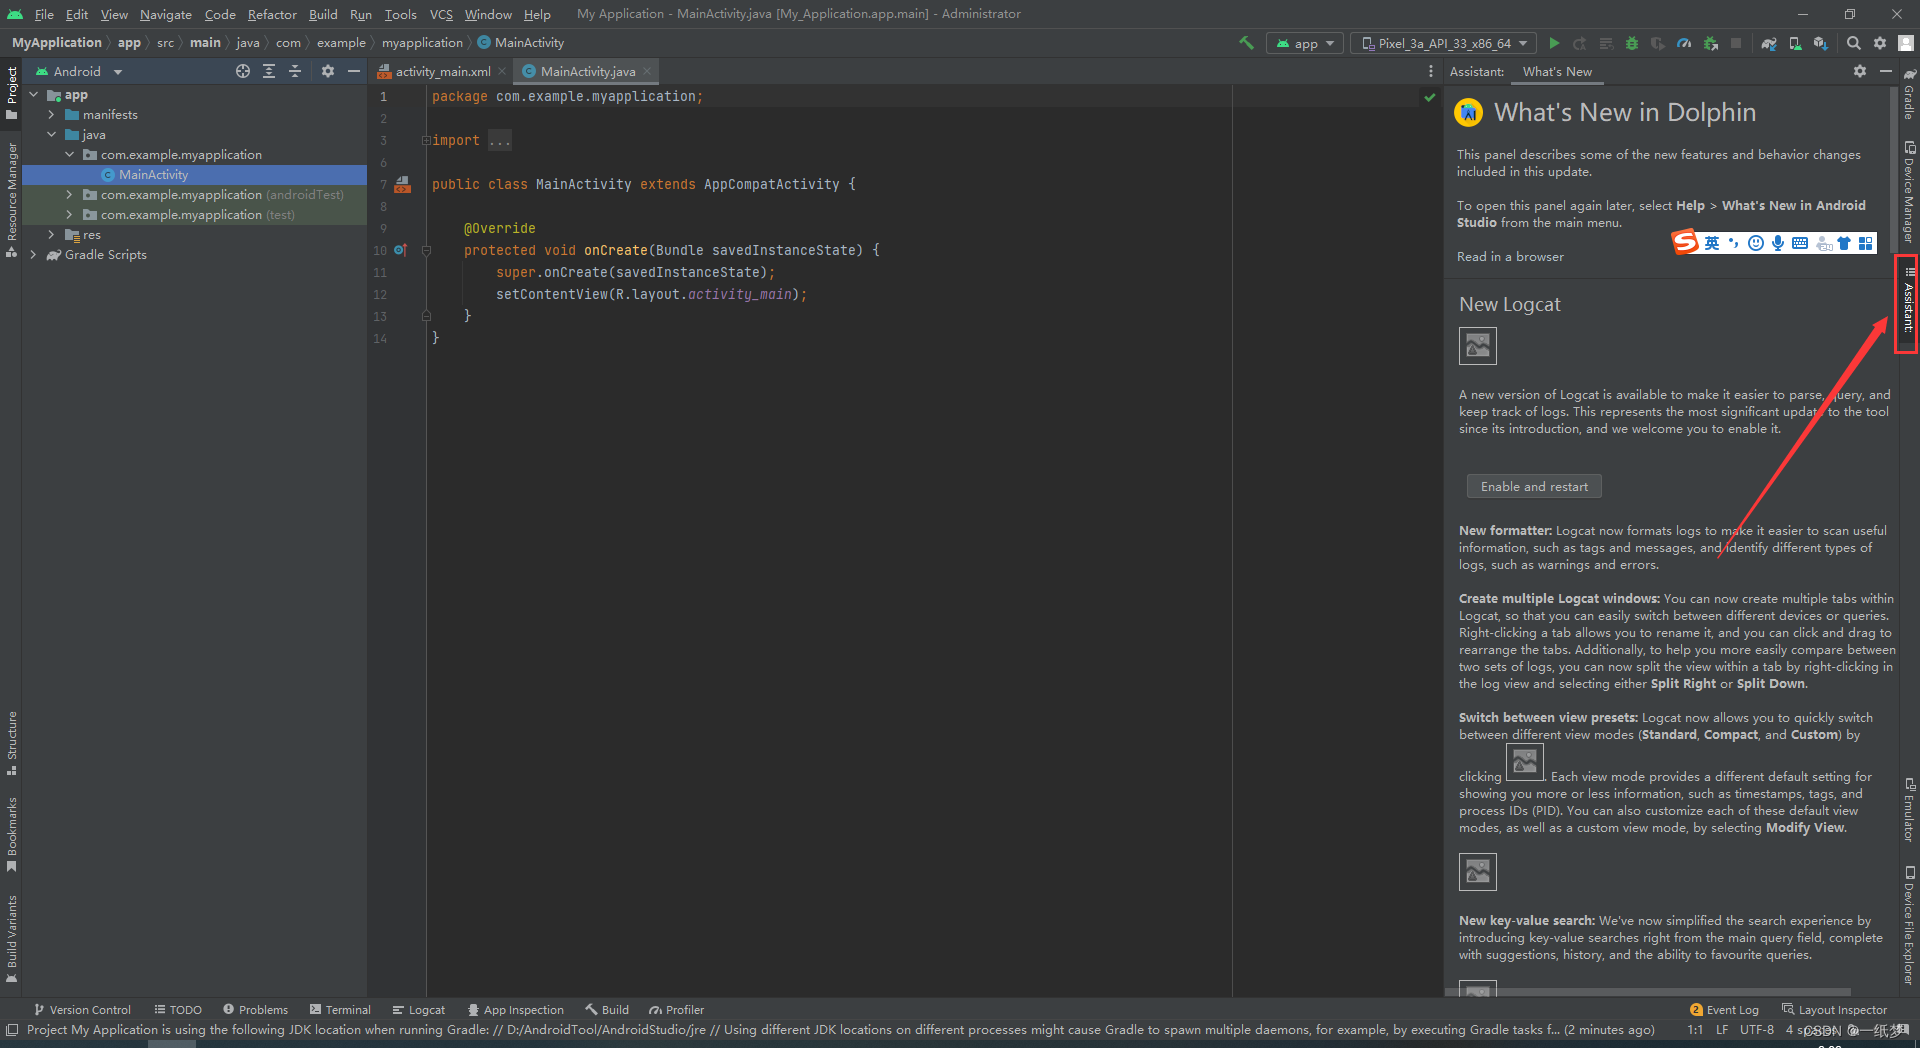Hide the Project panel with minus icon
Image resolution: width=1920 pixels, height=1048 pixels.
[x=354, y=71]
